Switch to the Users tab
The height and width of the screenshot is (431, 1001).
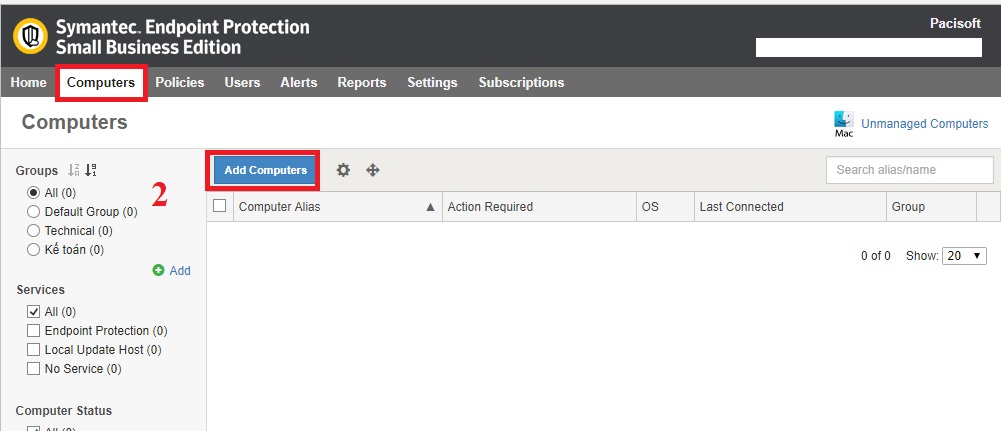[x=243, y=82]
